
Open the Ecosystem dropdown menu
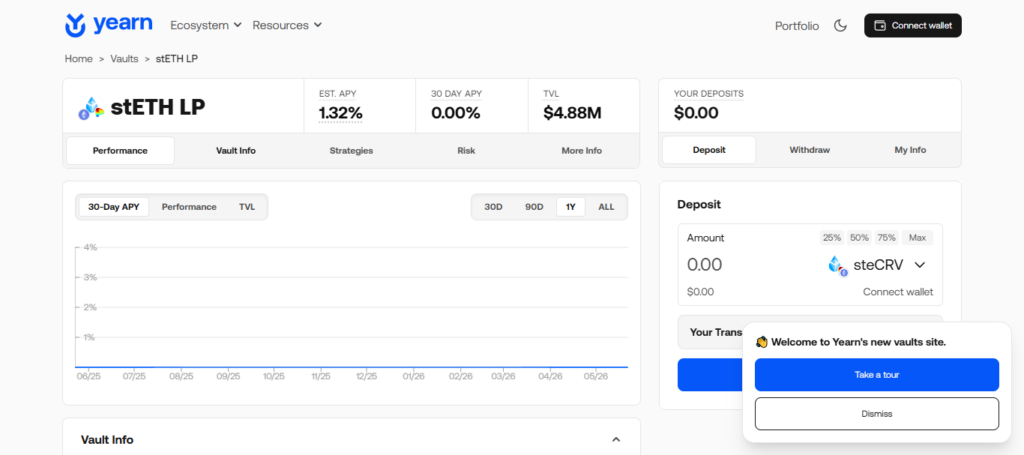[x=206, y=25]
